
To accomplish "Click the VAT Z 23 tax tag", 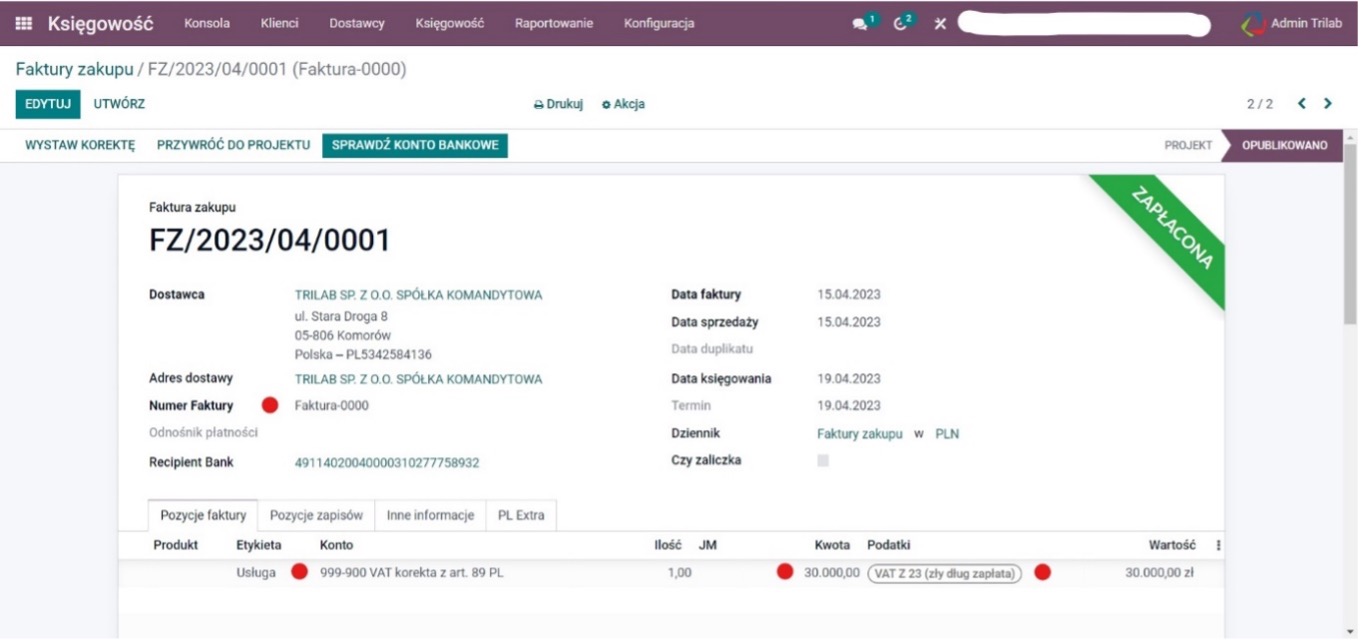I will [x=944, y=574].
